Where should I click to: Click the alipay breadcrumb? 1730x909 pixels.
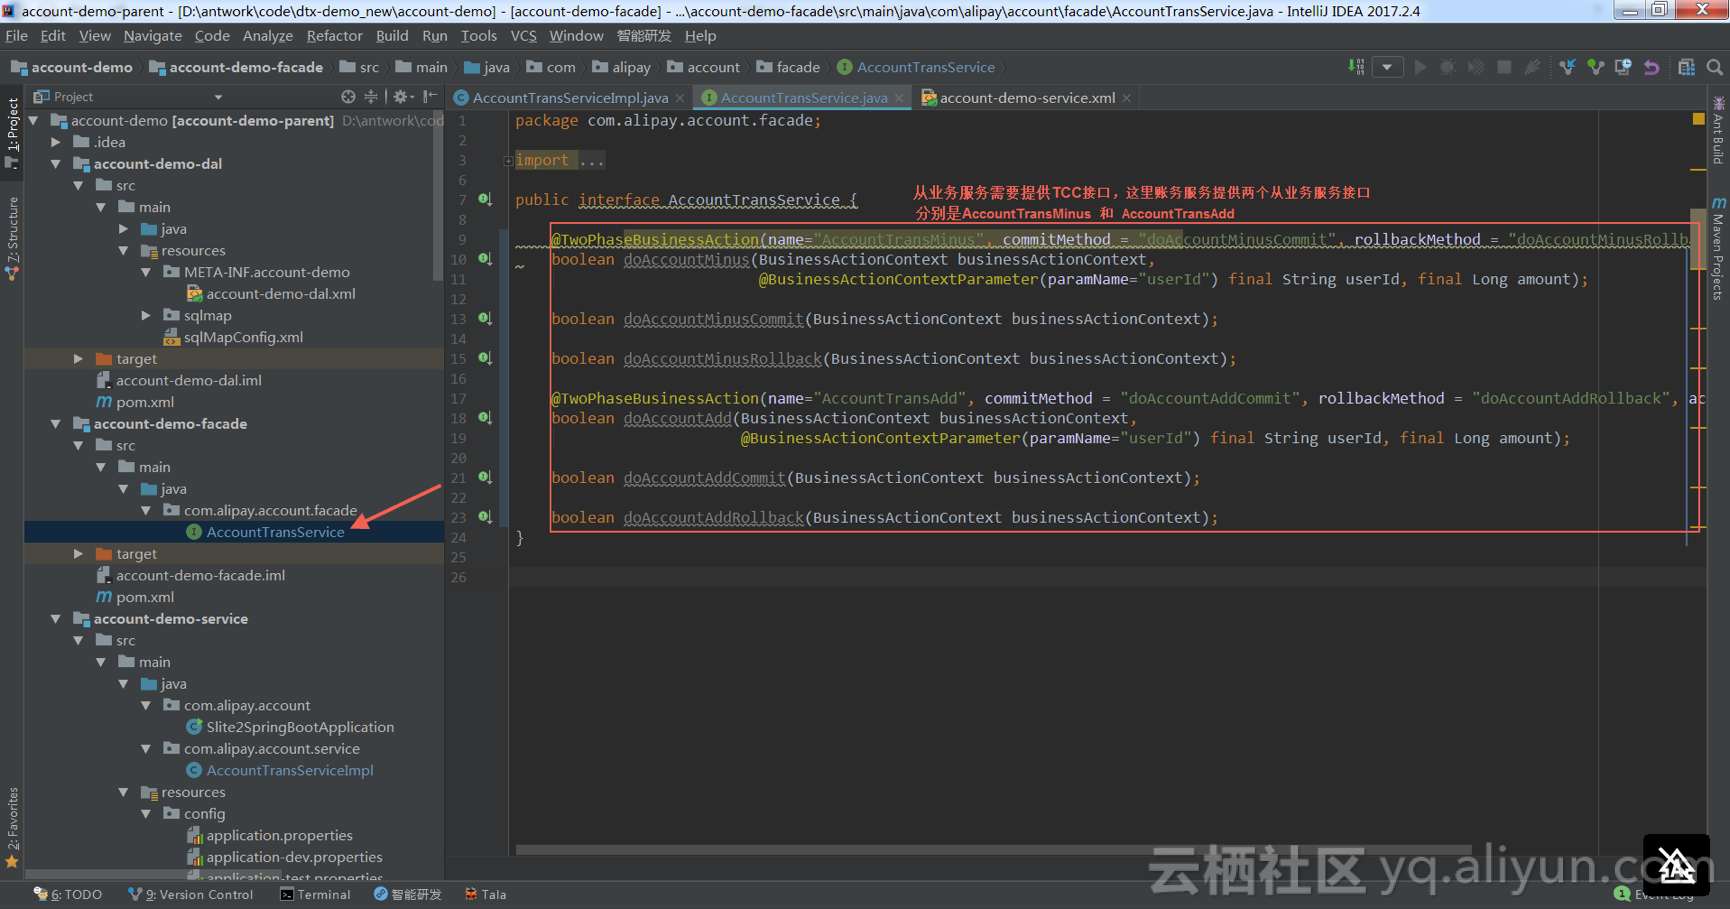[621, 67]
